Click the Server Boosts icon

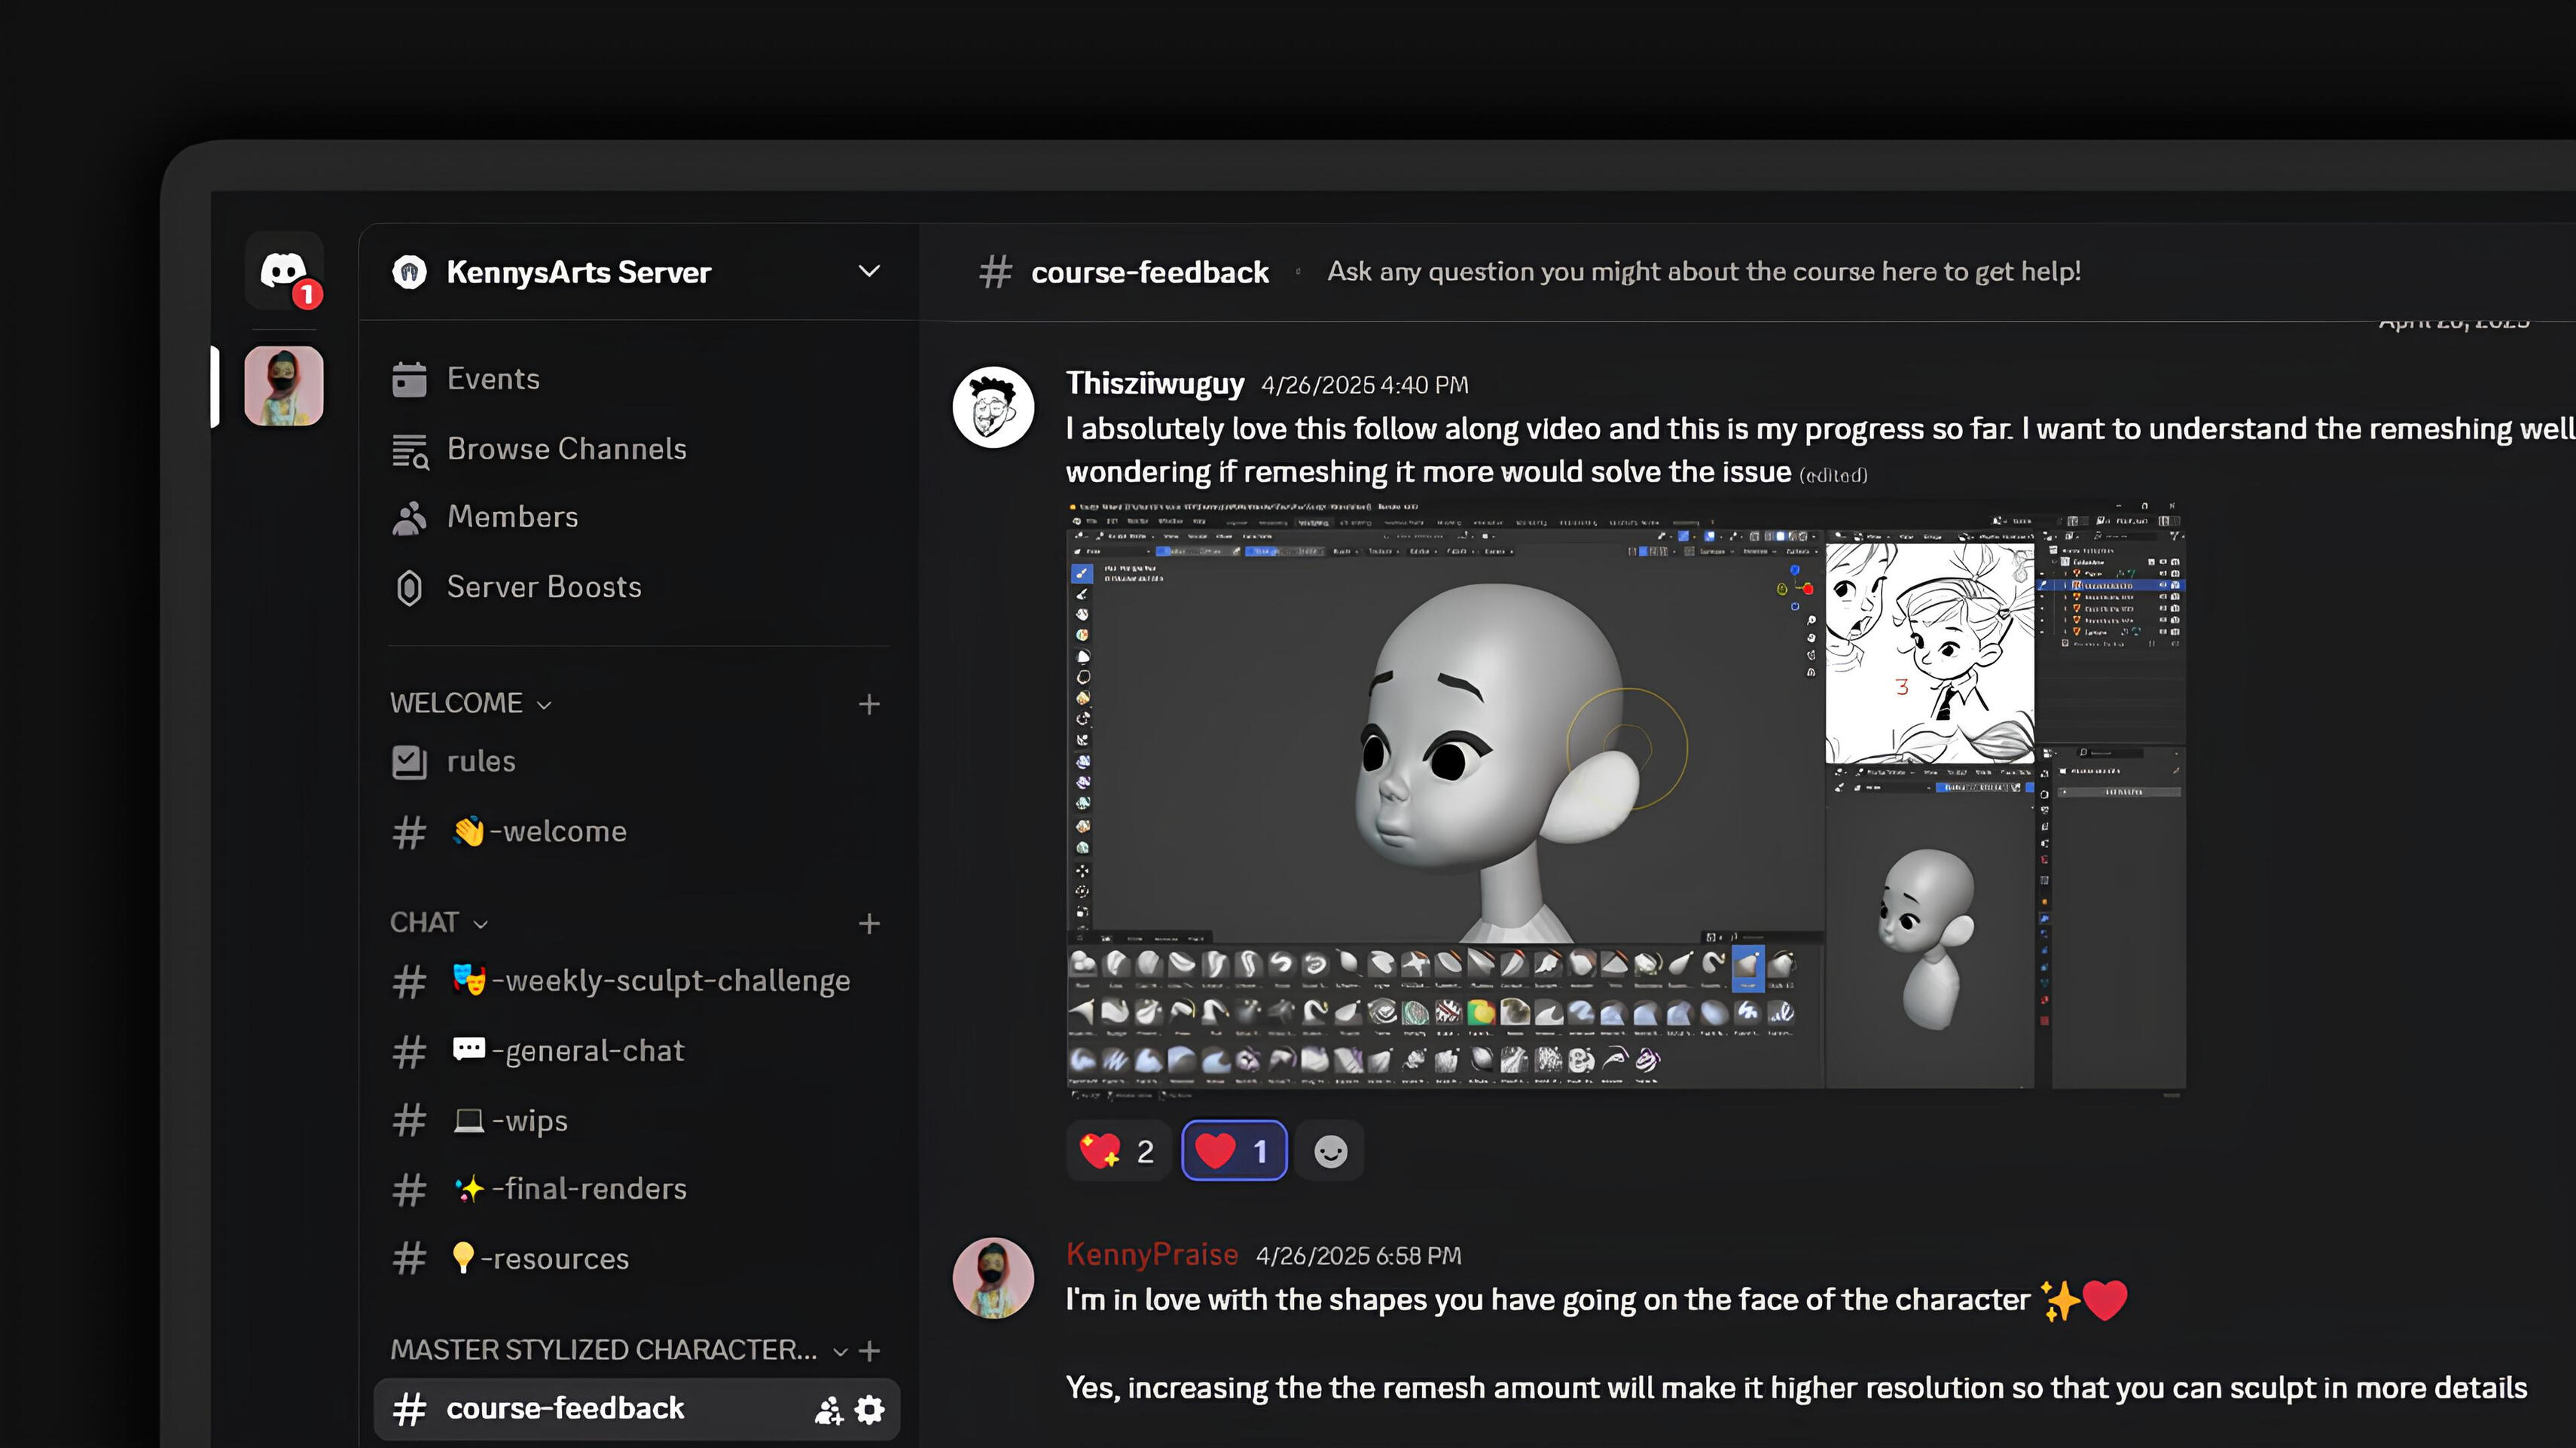pyautogui.click(x=409, y=587)
